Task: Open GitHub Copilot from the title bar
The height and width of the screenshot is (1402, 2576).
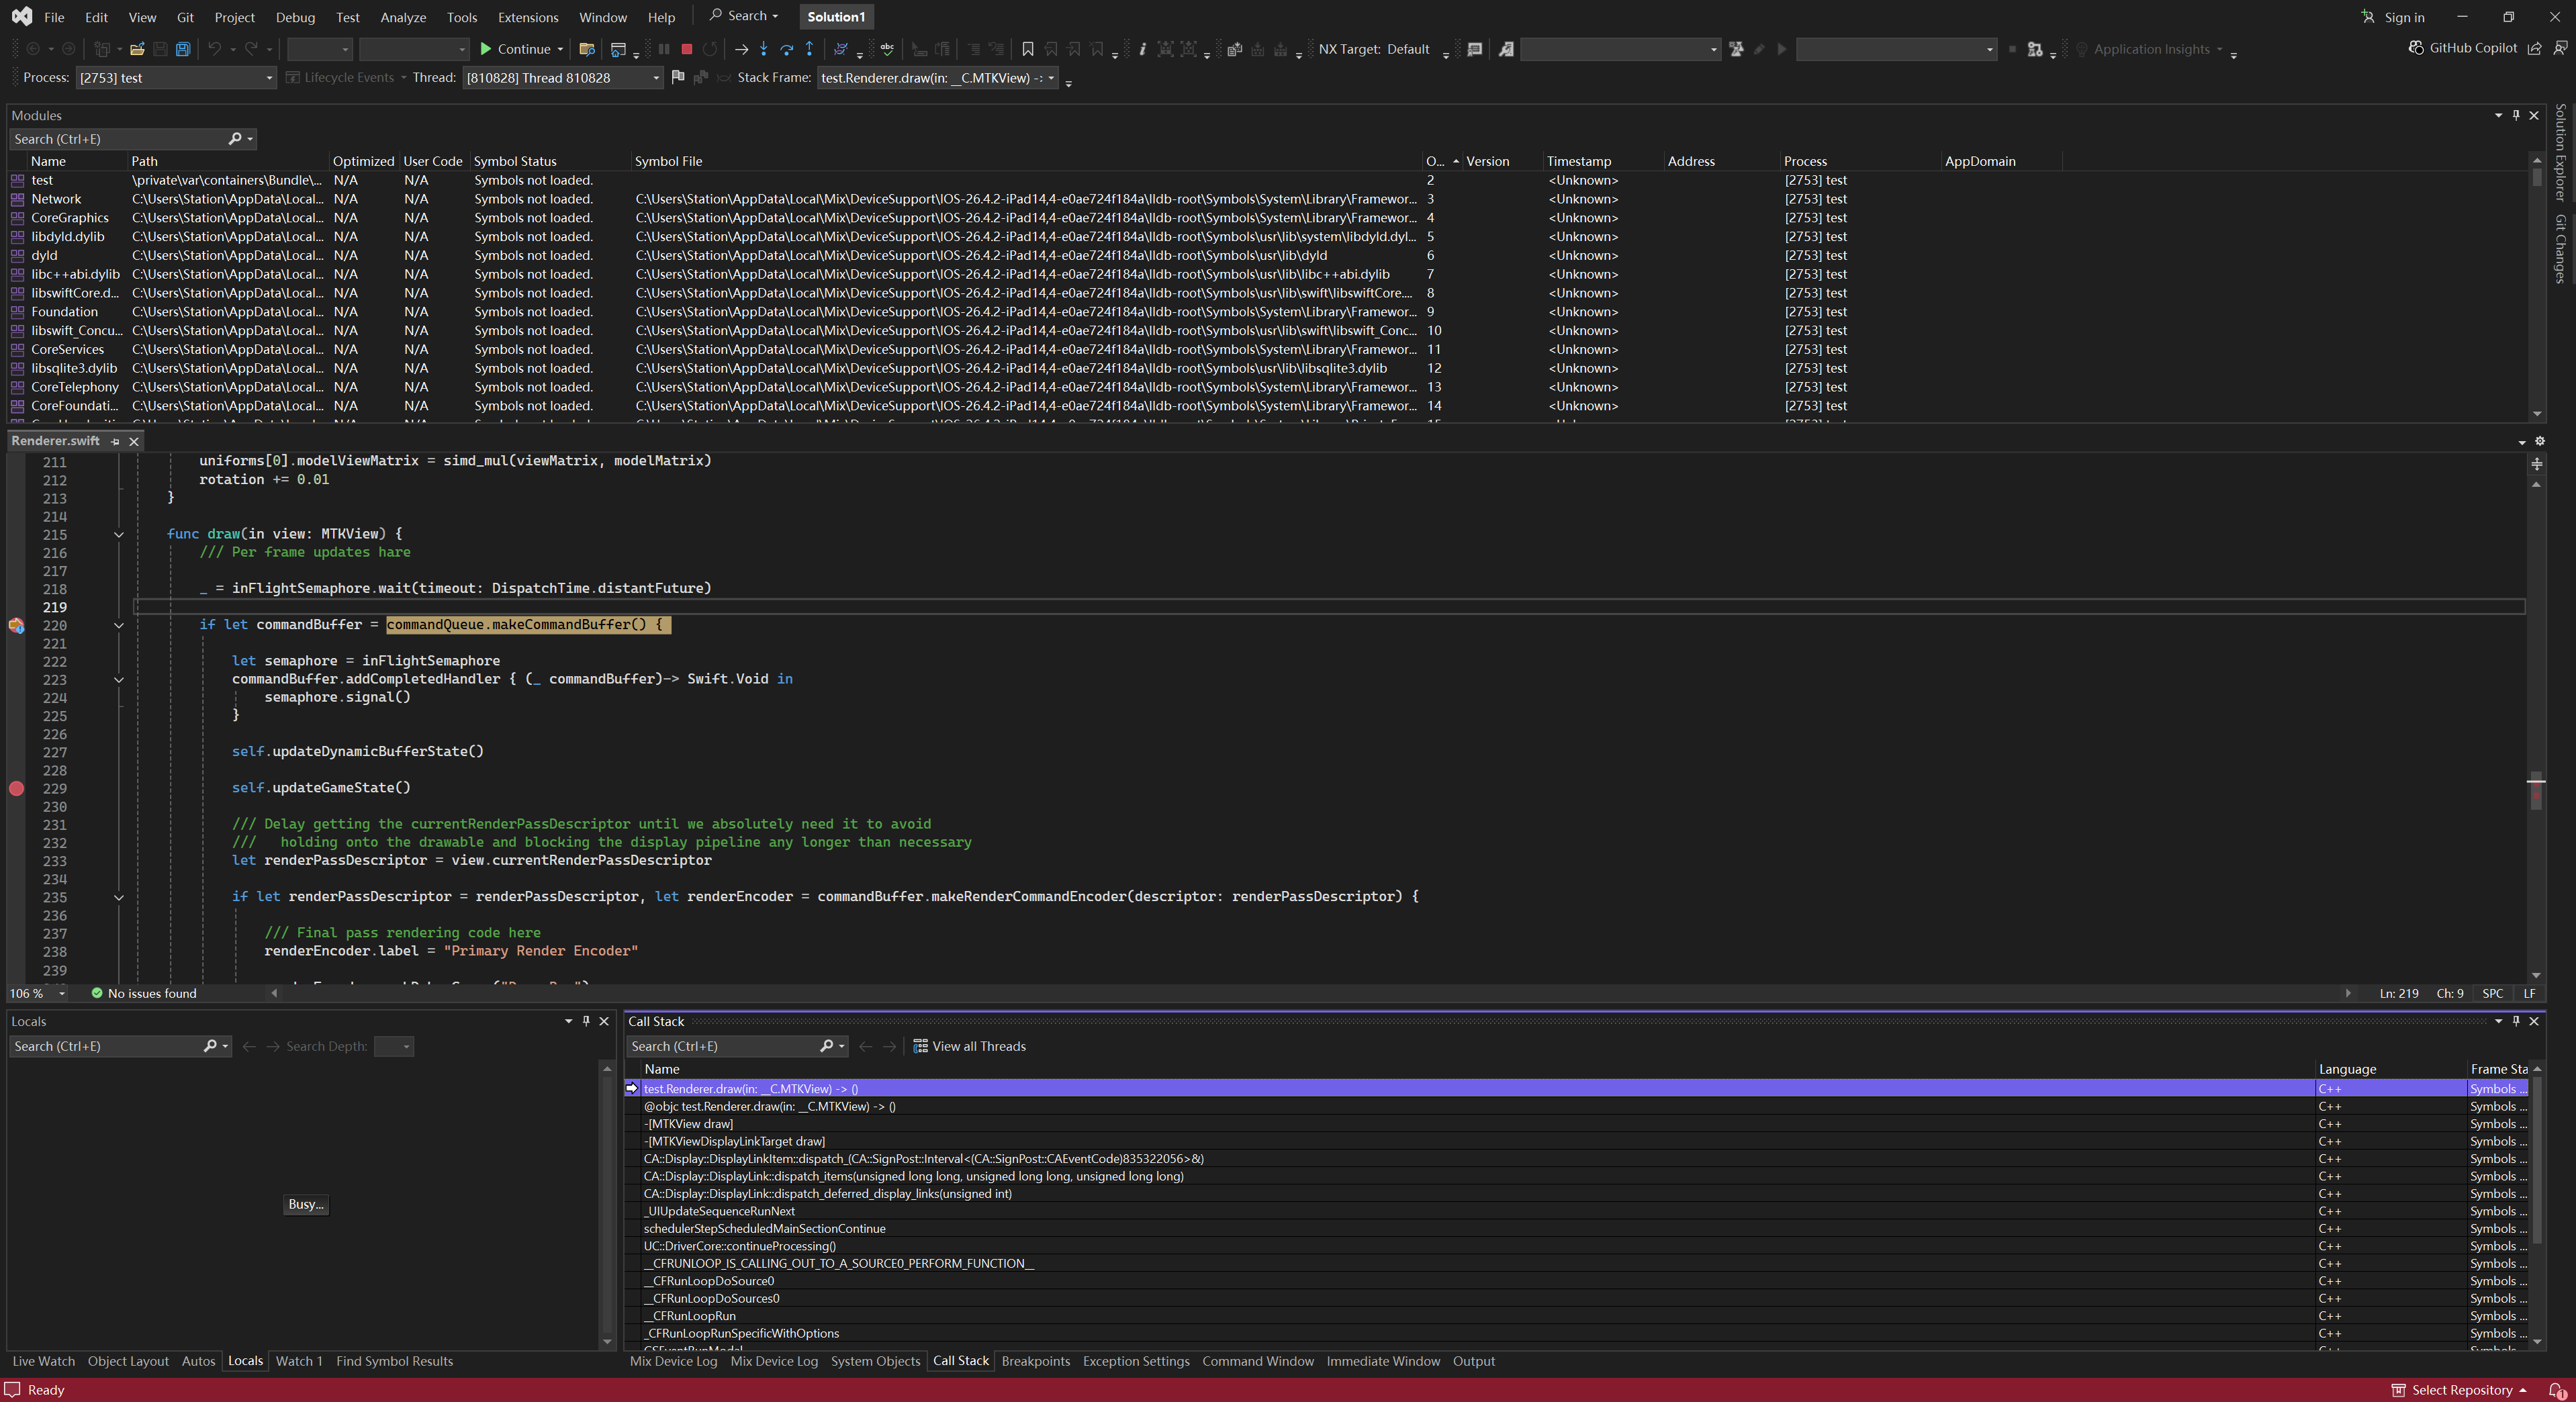Action: click(2462, 48)
